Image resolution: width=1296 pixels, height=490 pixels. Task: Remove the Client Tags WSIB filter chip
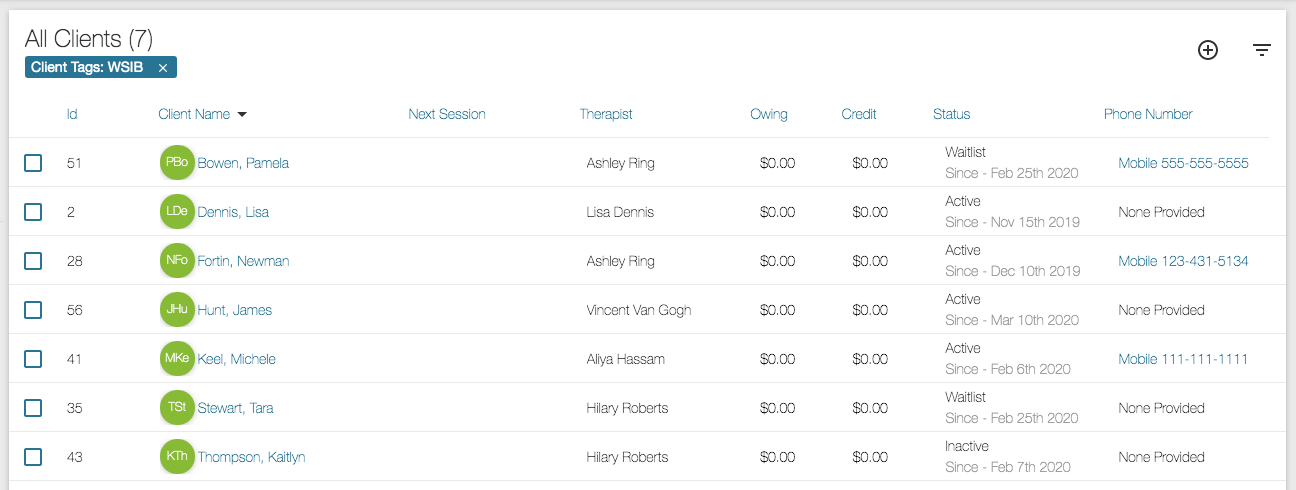(x=163, y=68)
